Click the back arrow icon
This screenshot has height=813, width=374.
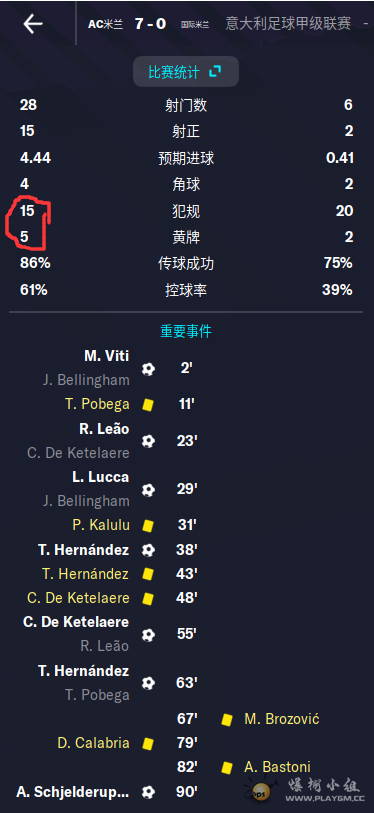[33, 24]
